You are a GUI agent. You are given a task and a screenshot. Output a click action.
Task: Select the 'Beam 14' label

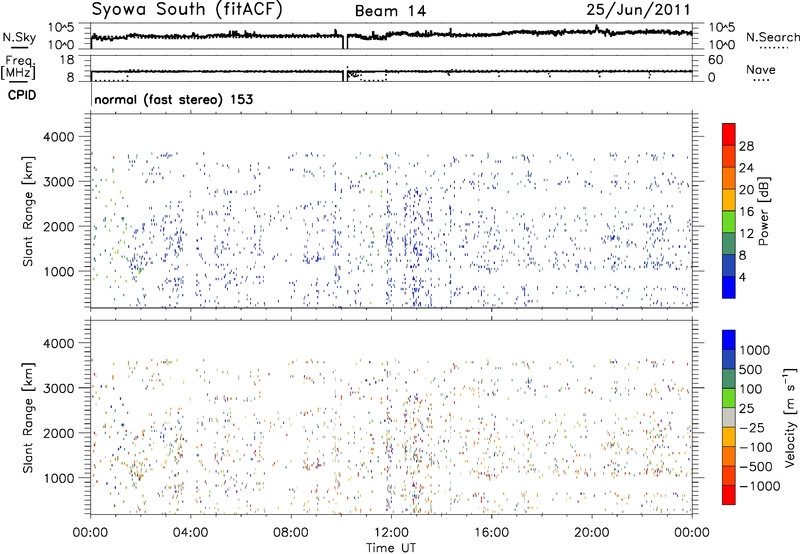pyautogui.click(x=390, y=11)
